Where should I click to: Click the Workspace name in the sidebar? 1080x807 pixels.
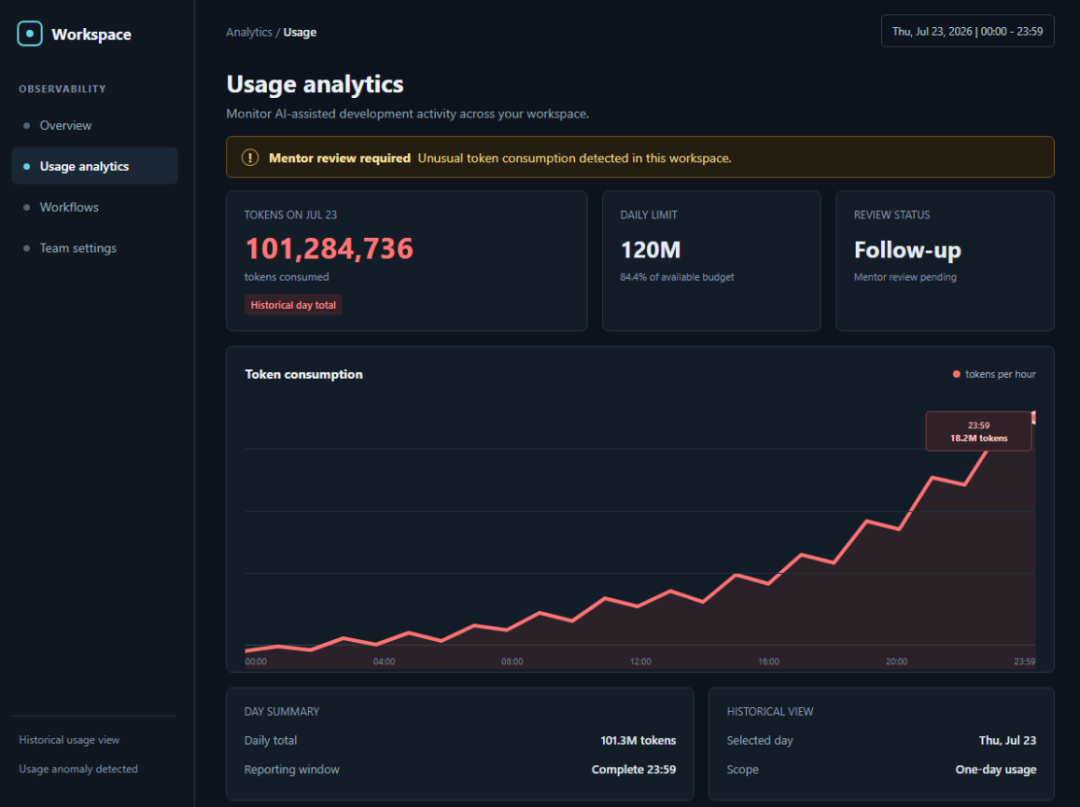click(91, 34)
